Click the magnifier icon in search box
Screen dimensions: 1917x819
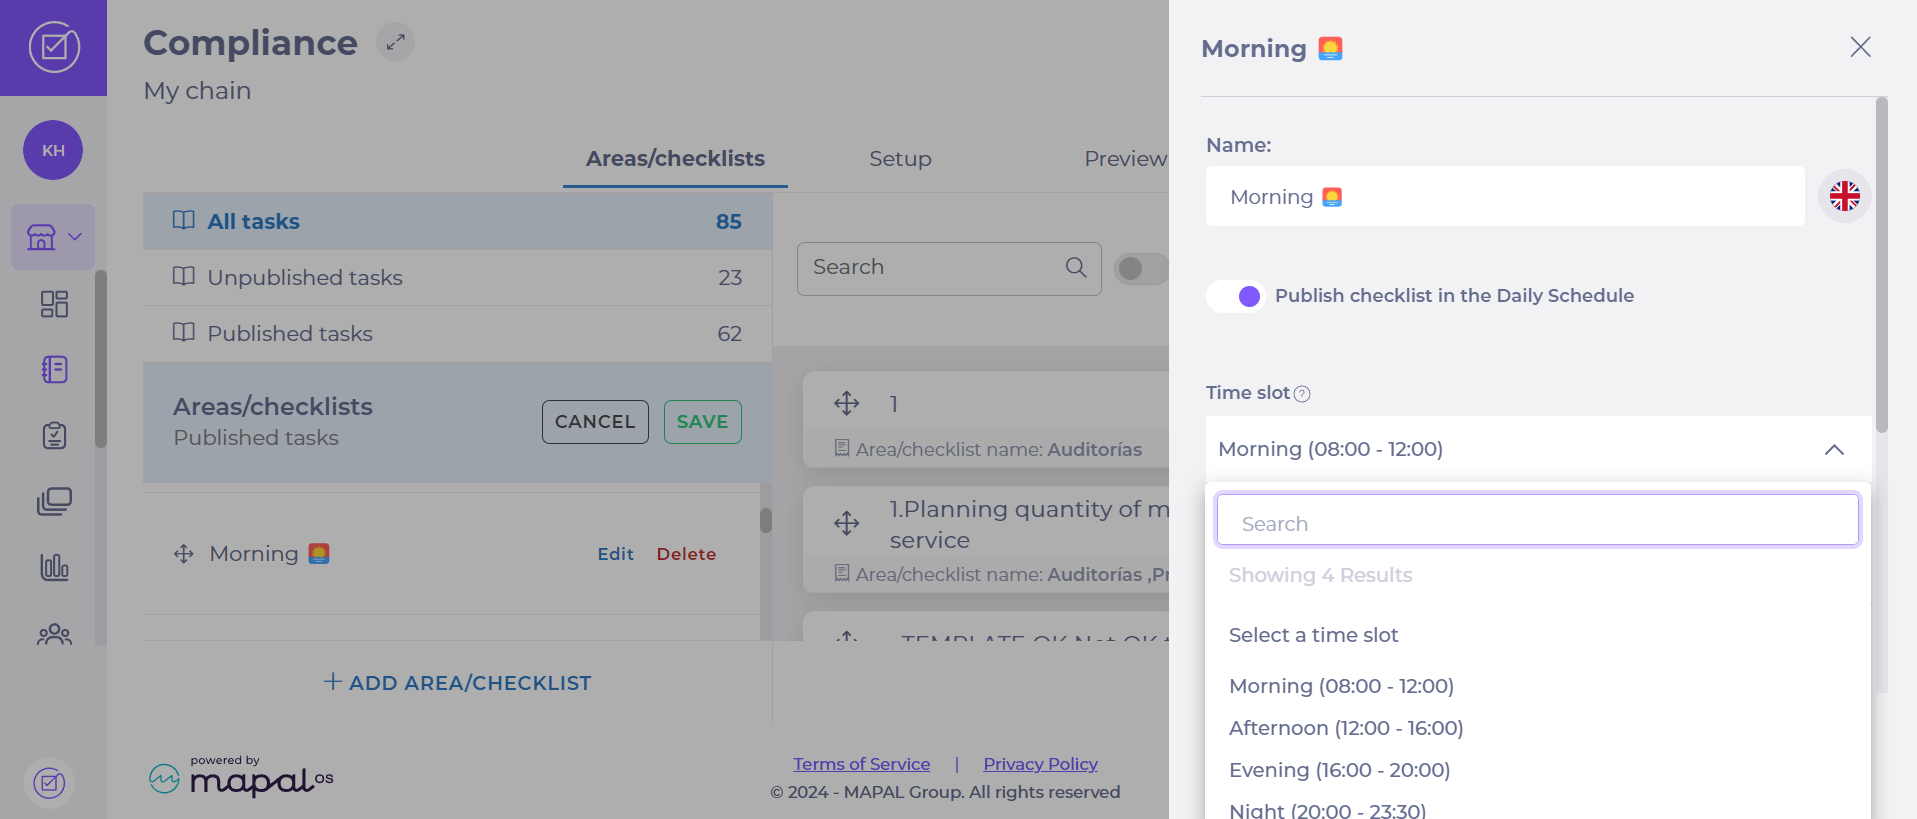[1076, 268]
